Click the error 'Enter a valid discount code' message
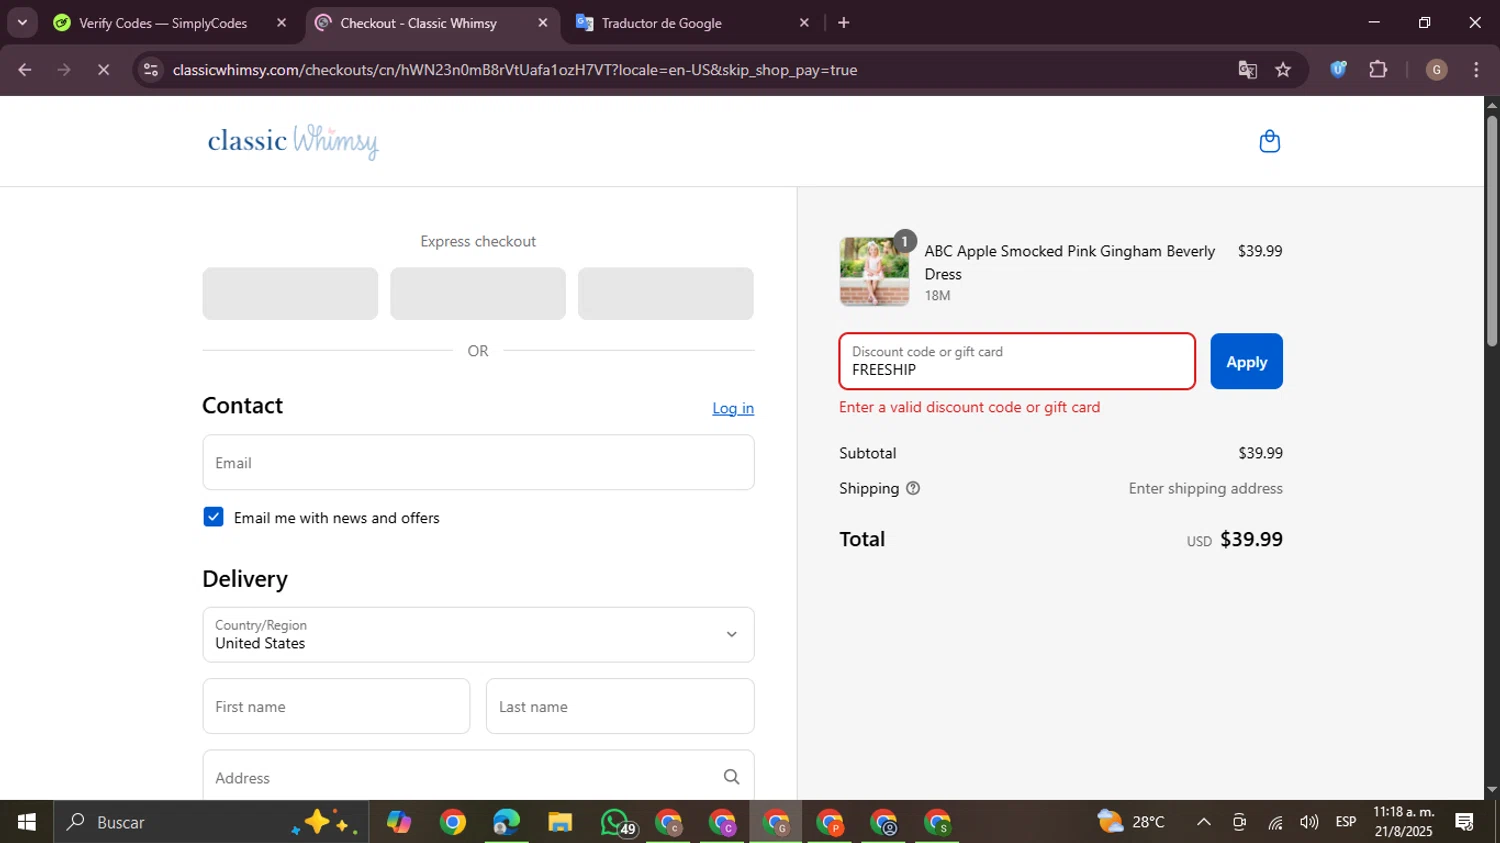The width and height of the screenshot is (1500, 843). 969,407
